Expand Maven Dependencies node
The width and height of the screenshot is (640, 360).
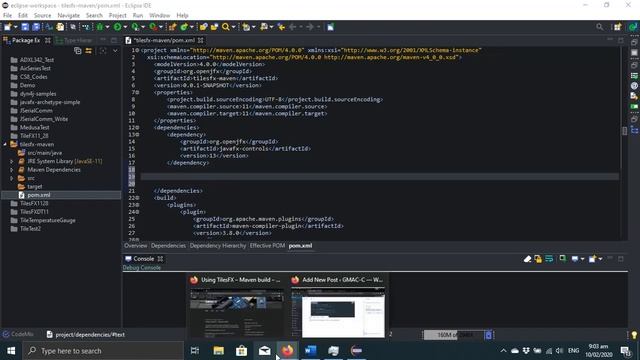(12, 170)
